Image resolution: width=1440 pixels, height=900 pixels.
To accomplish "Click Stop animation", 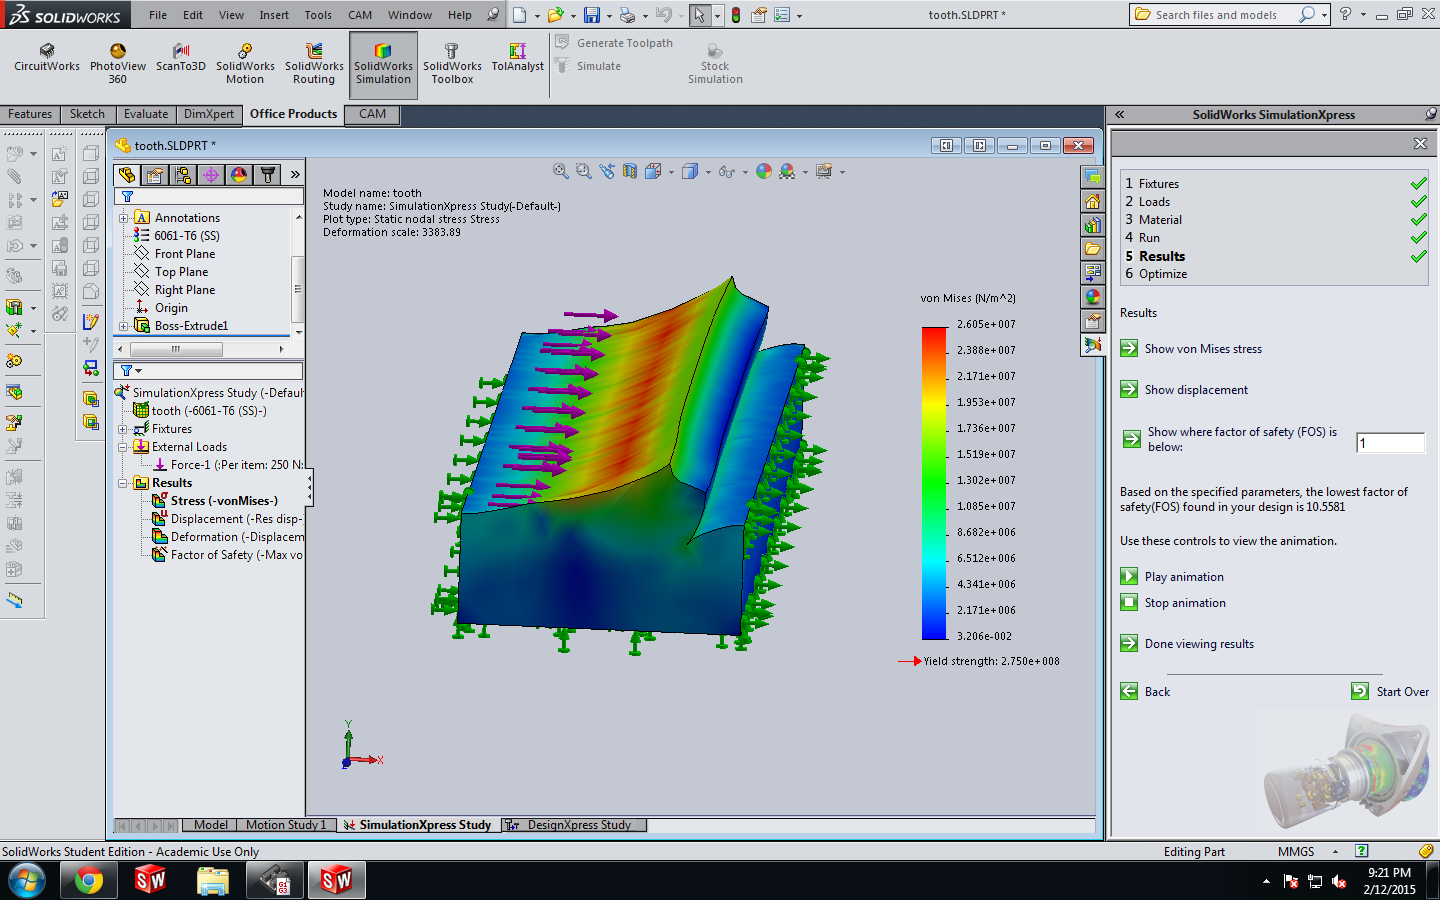I will click(x=1174, y=603).
